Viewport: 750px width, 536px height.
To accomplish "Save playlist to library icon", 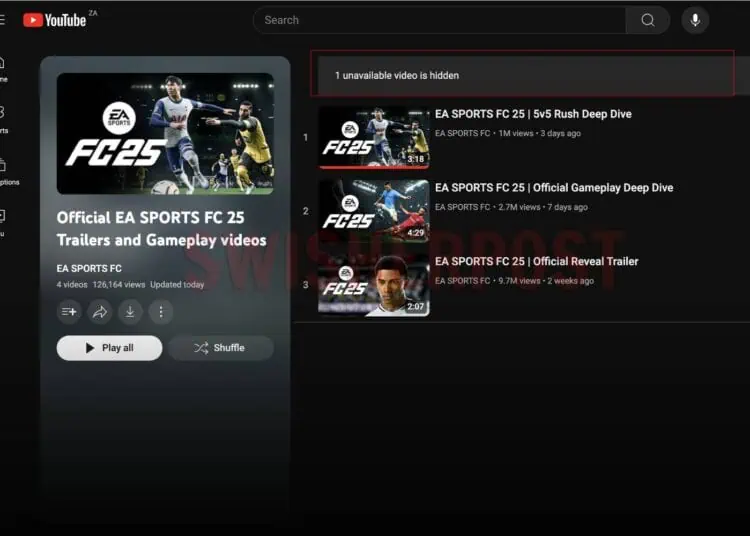I will click(x=70, y=312).
